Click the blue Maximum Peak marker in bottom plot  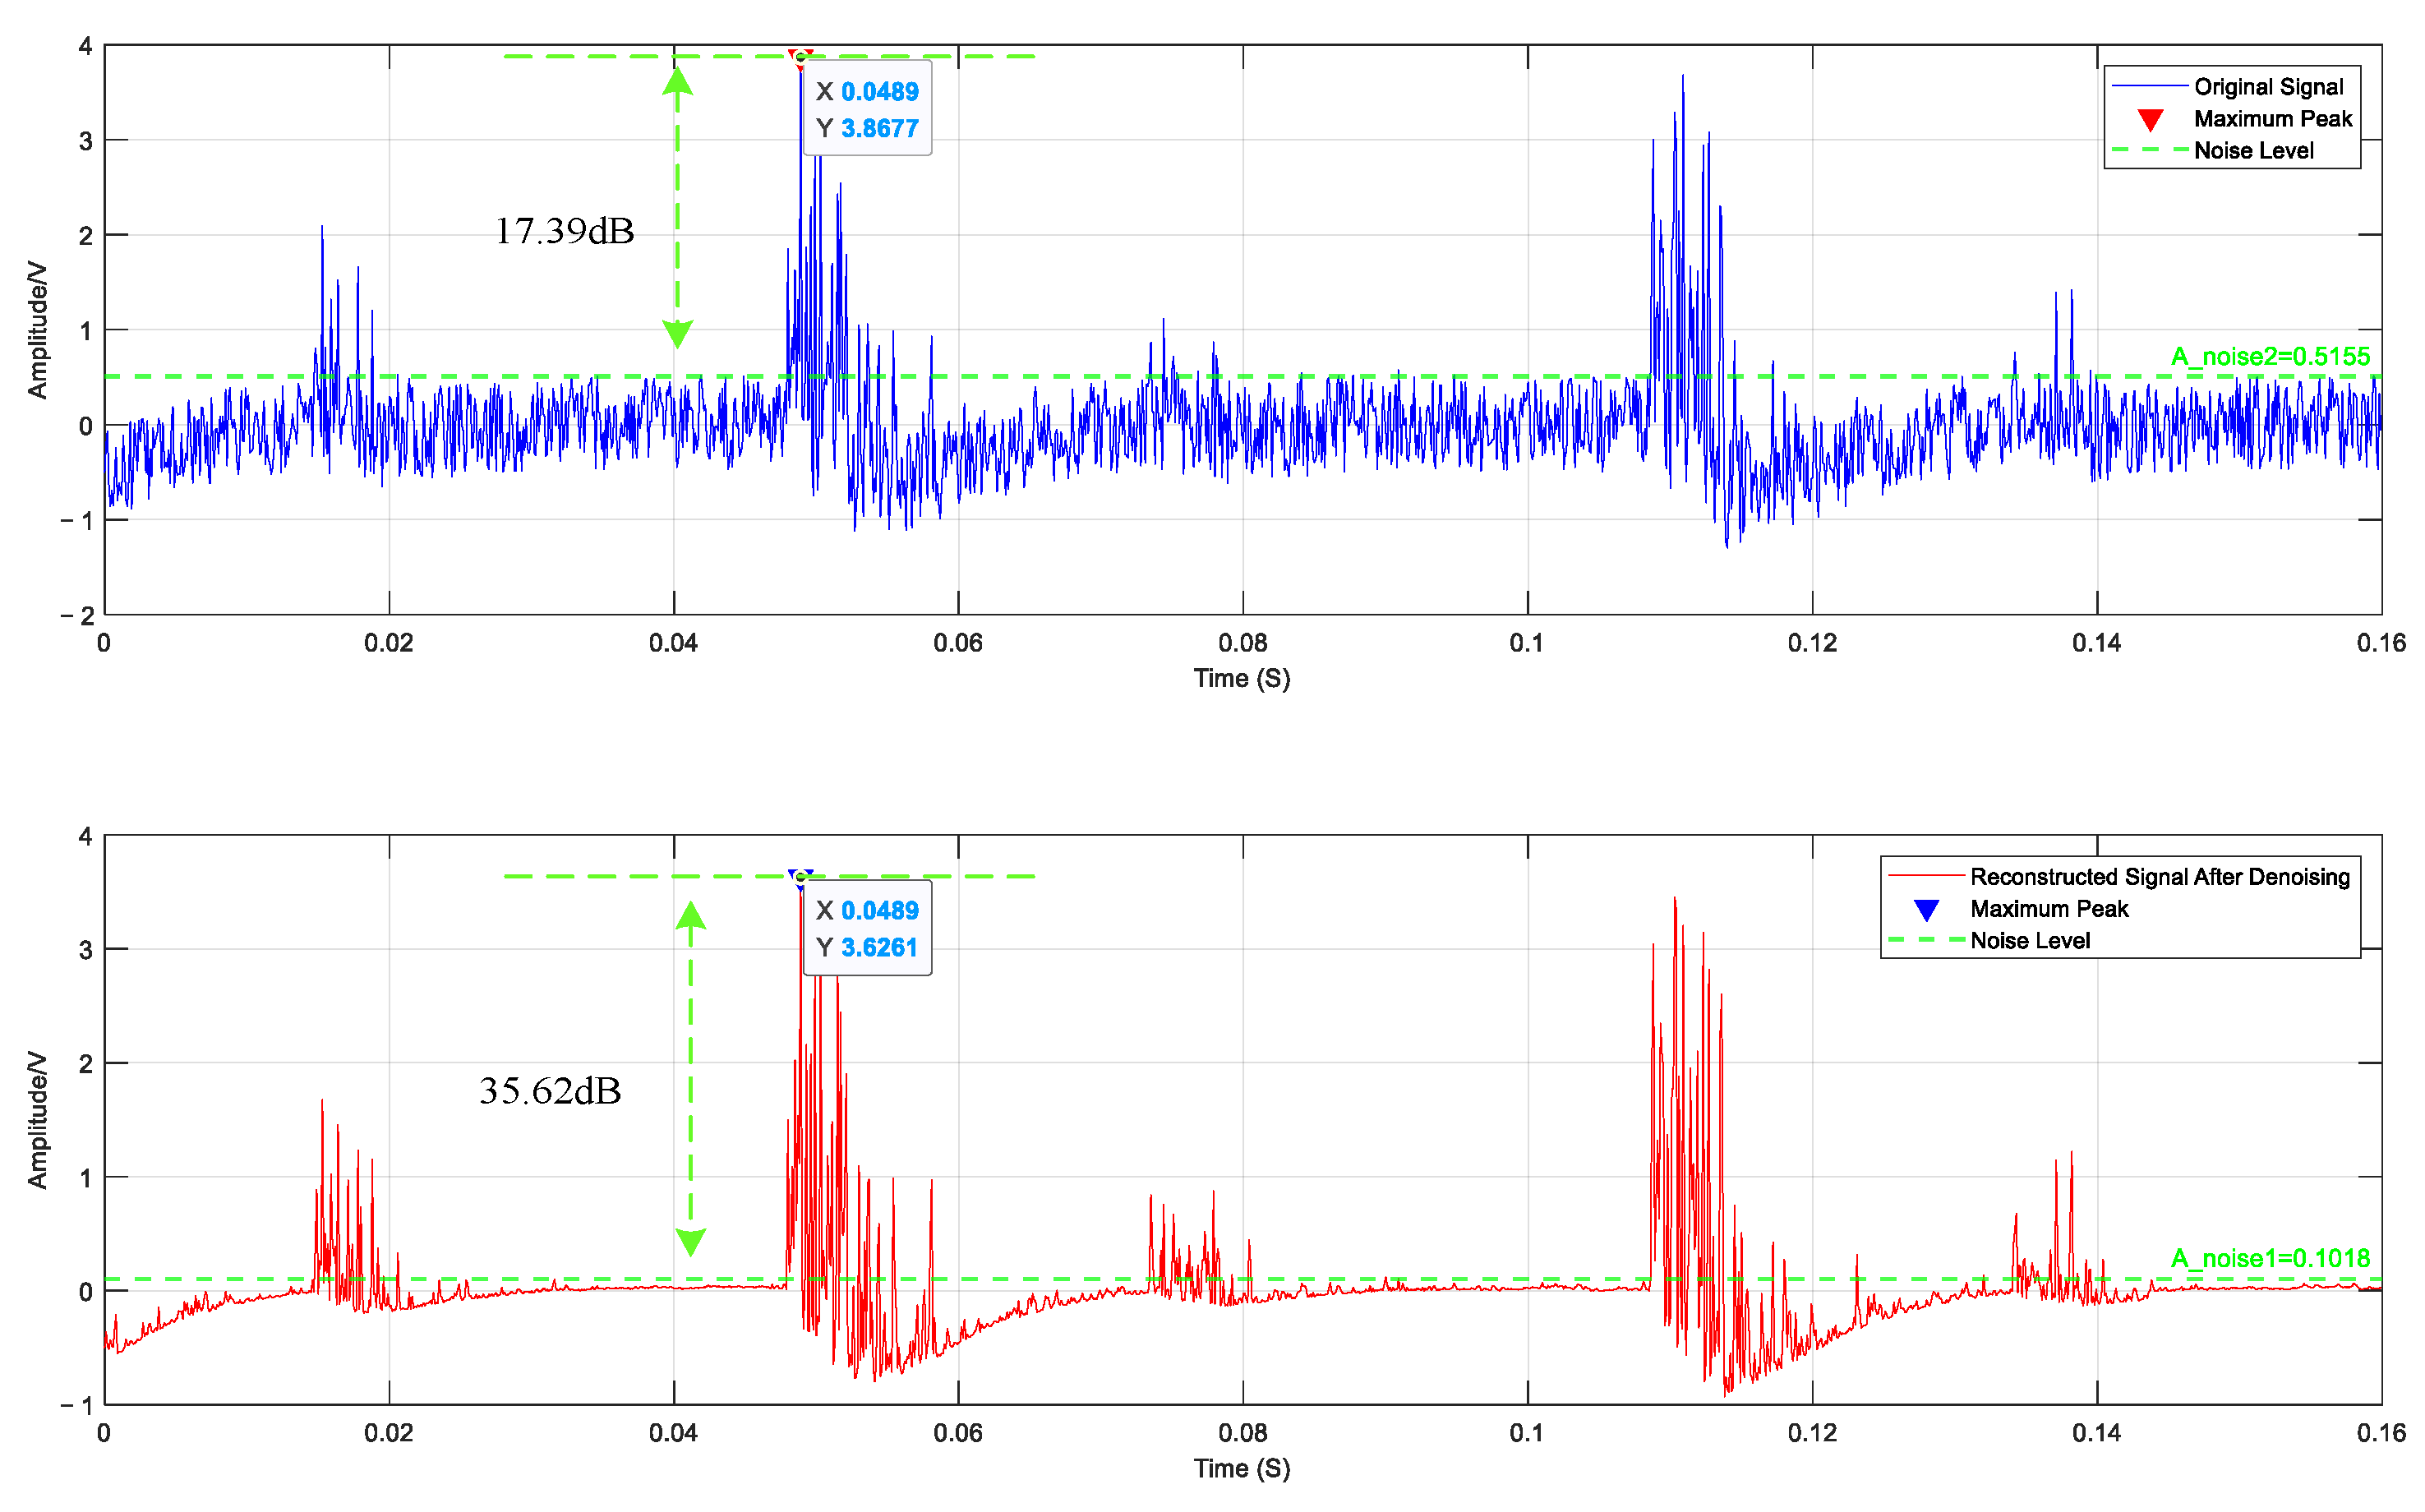[x=800, y=876]
